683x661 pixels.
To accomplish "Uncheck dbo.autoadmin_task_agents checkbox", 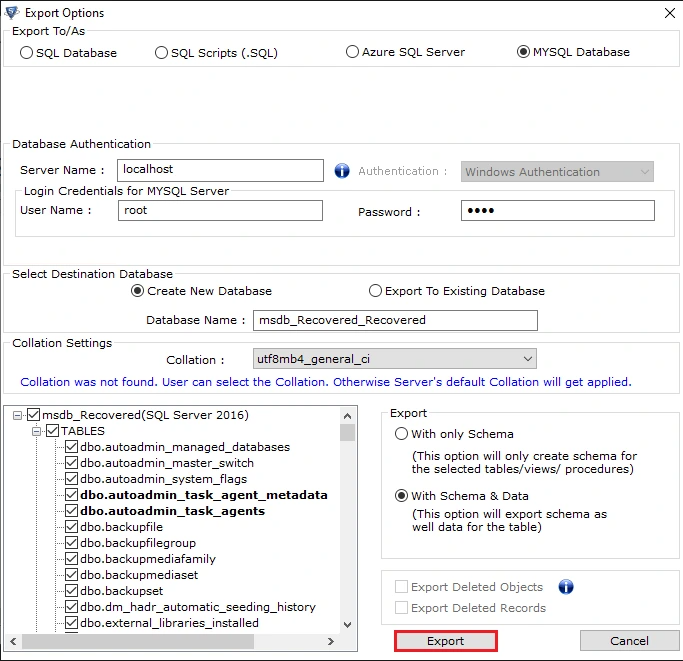I will (71, 511).
